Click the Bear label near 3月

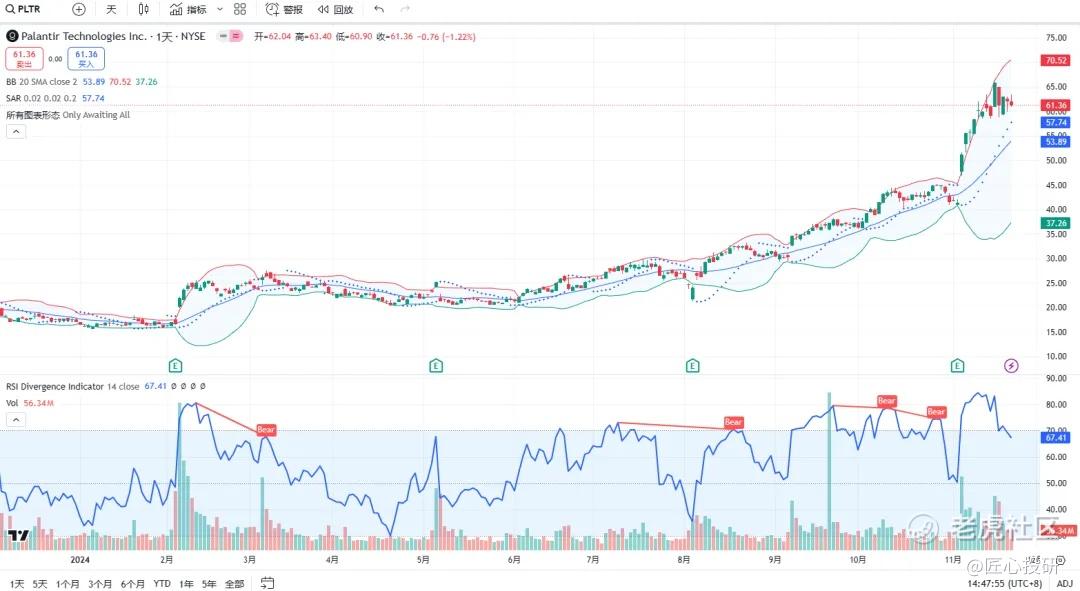pyautogui.click(x=266, y=429)
